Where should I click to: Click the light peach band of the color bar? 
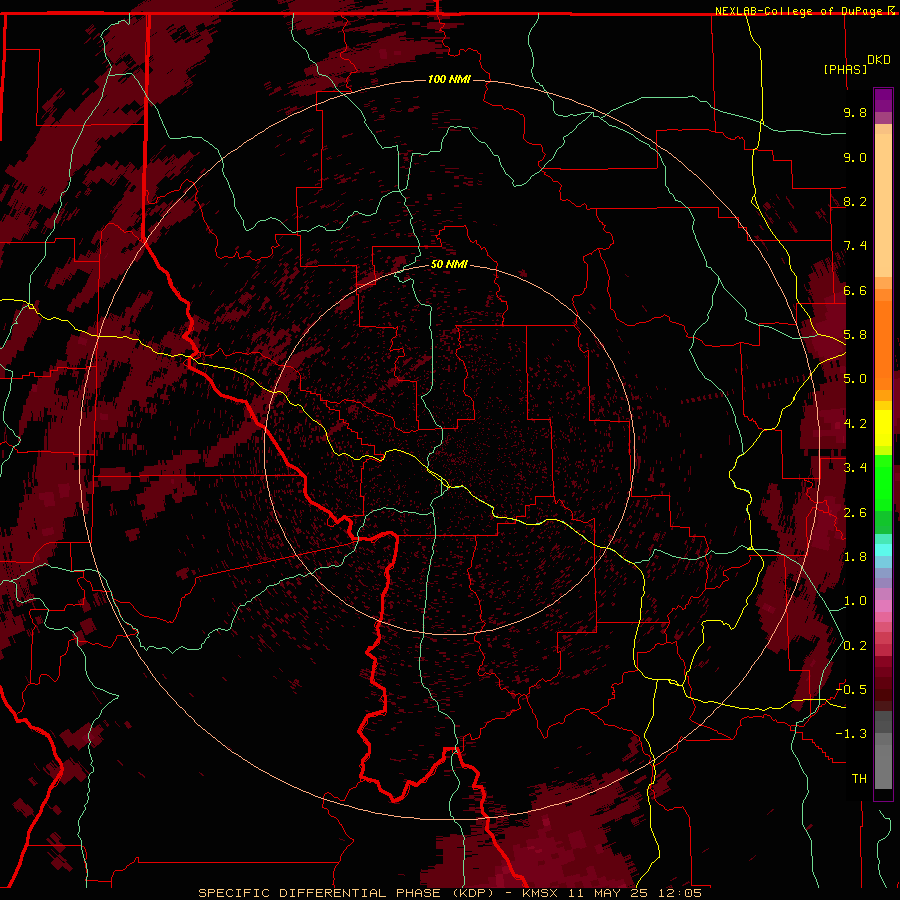pos(883,205)
